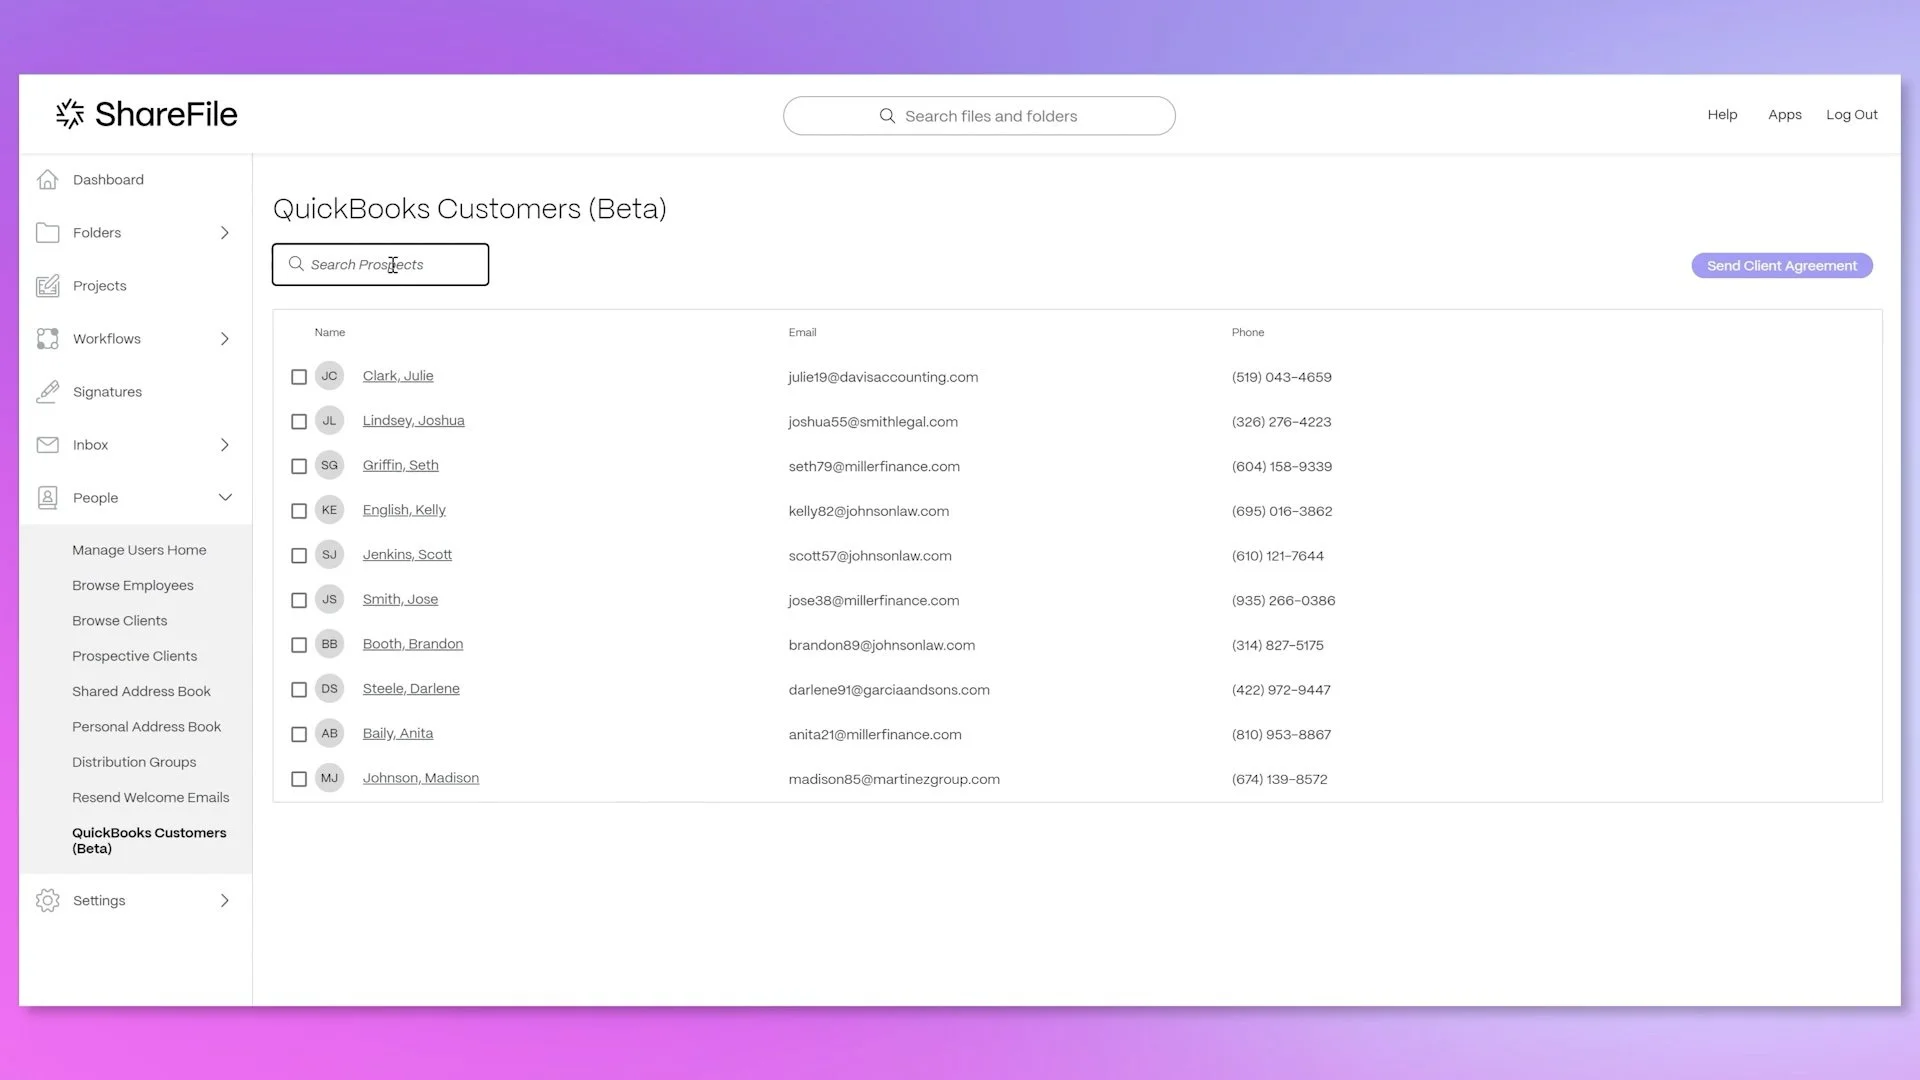The image size is (1920, 1080).
Task: Click phone number (674) 139-8572
Action: pos(1279,779)
